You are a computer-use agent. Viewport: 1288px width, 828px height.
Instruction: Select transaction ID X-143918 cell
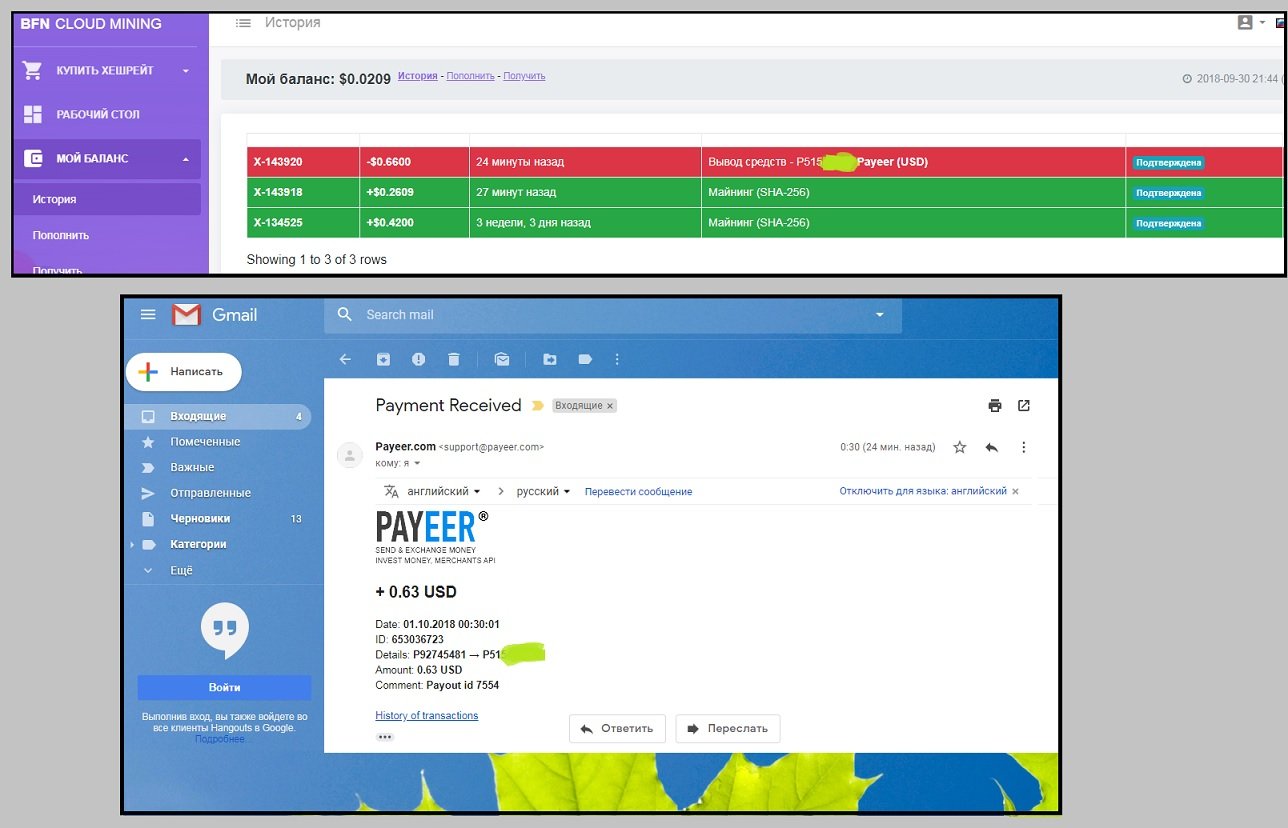pyautogui.click(x=303, y=192)
